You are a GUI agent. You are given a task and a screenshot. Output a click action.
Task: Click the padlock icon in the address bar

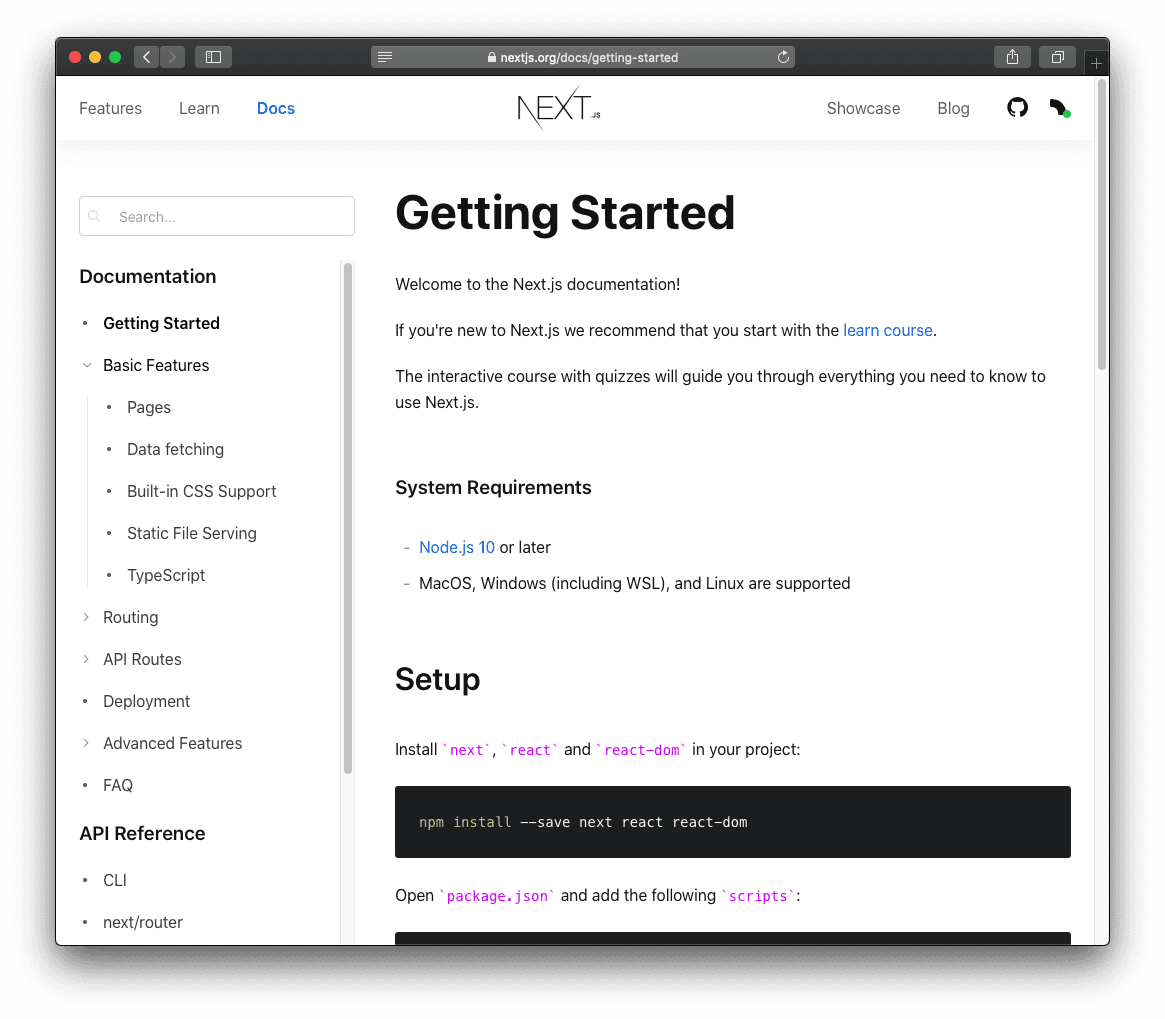coord(491,57)
